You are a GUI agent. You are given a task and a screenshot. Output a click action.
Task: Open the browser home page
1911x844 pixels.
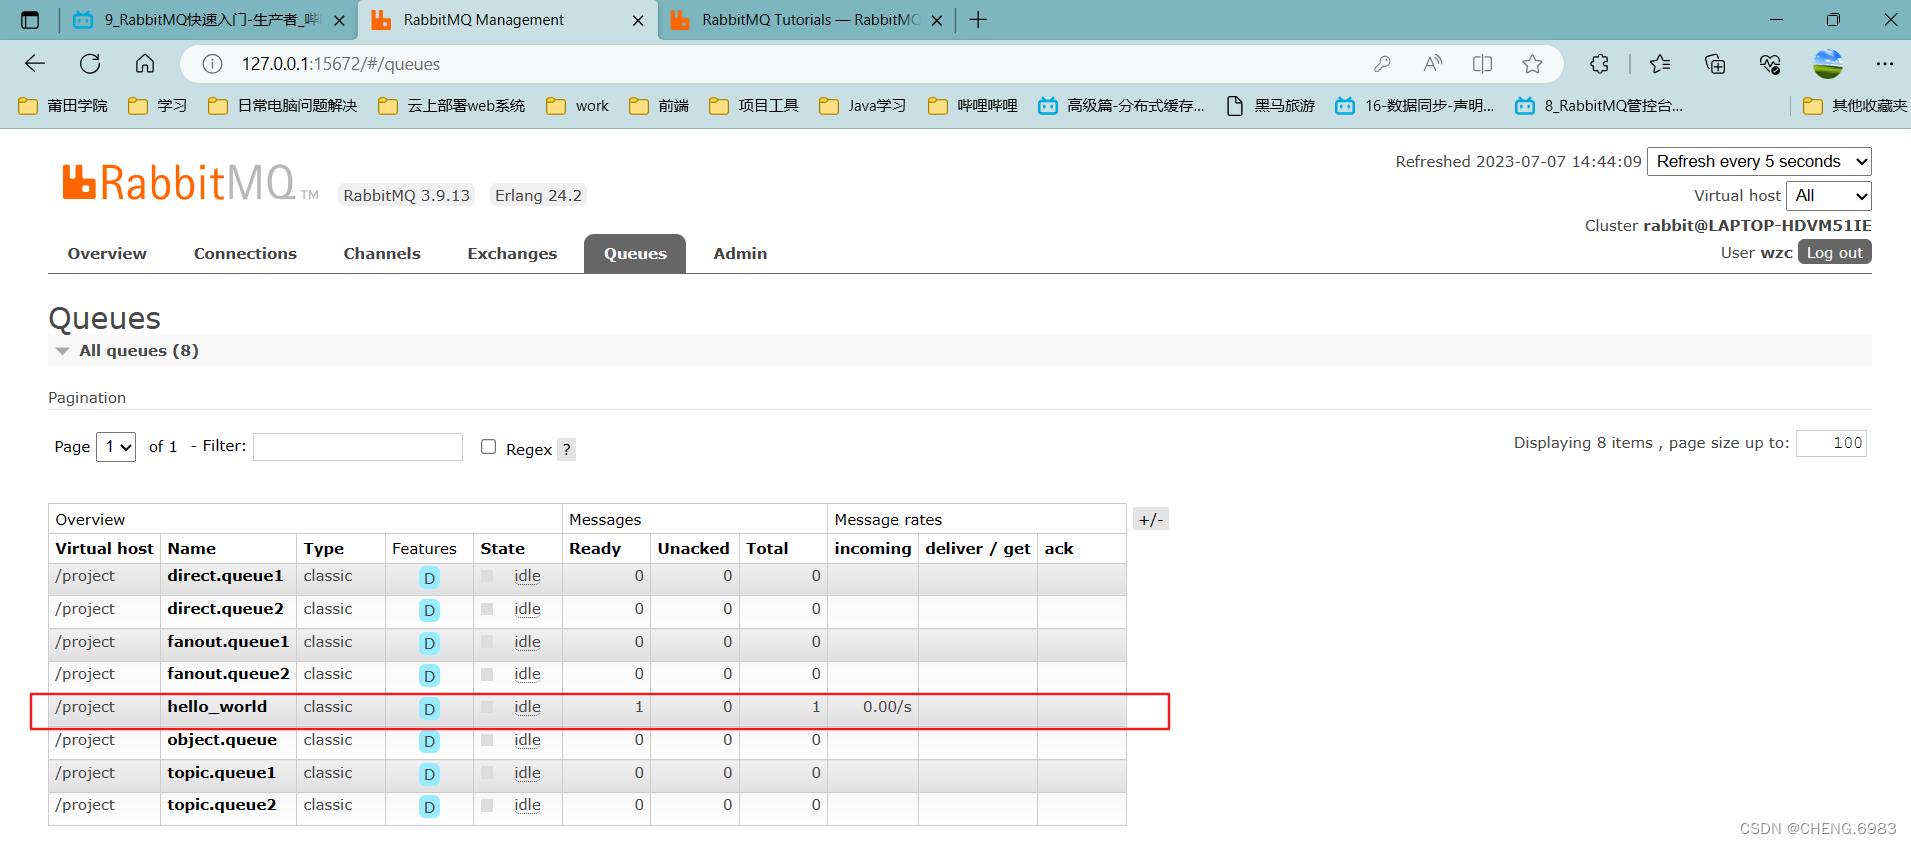click(x=145, y=64)
